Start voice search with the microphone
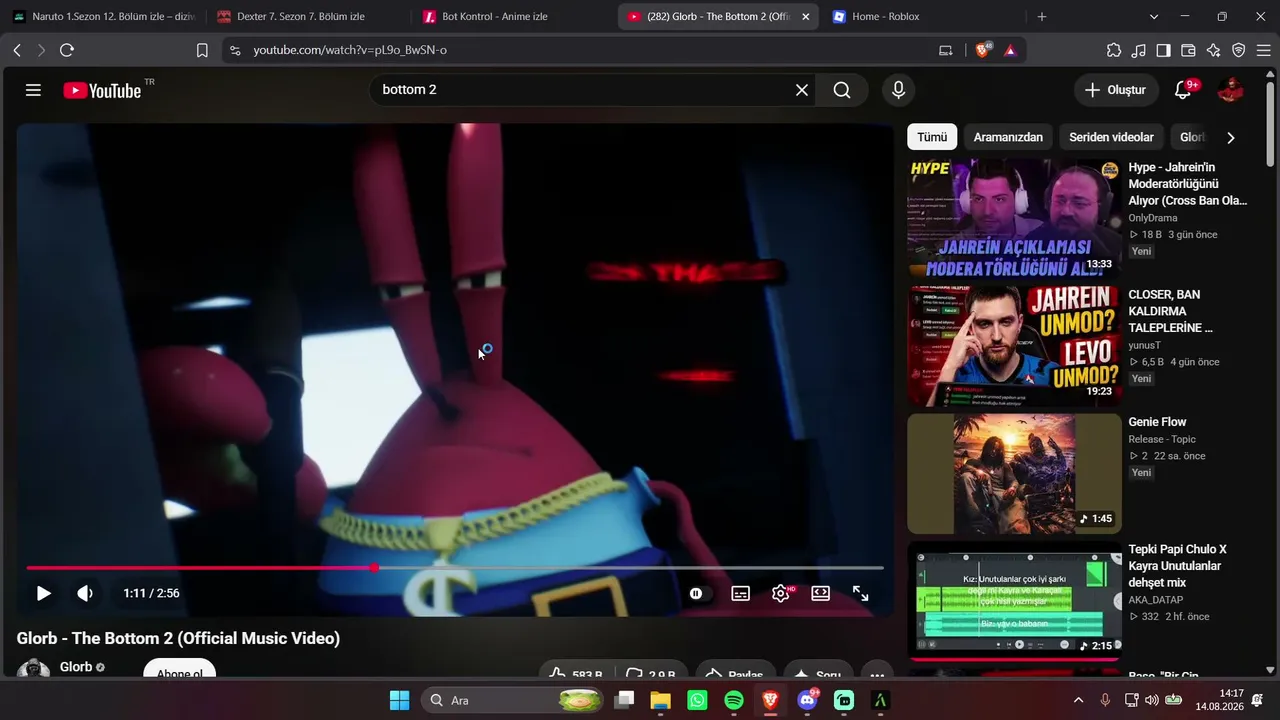The width and height of the screenshot is (1280, 720). pos(898,90)
